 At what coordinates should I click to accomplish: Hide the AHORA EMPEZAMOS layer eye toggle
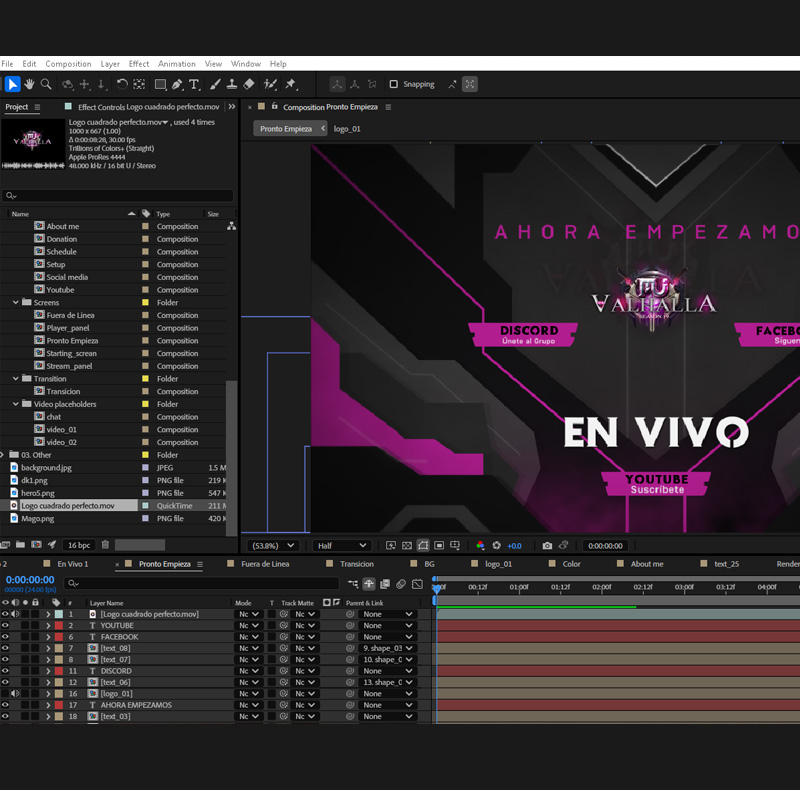(x=5, y=705)
